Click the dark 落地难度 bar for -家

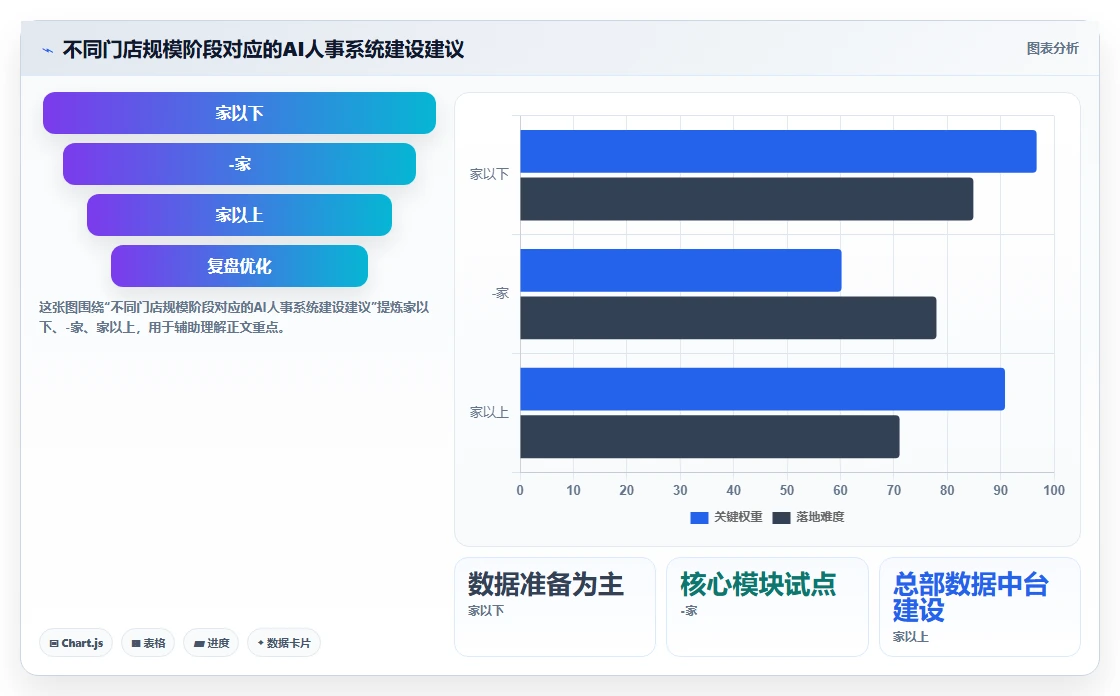(728, 318)
